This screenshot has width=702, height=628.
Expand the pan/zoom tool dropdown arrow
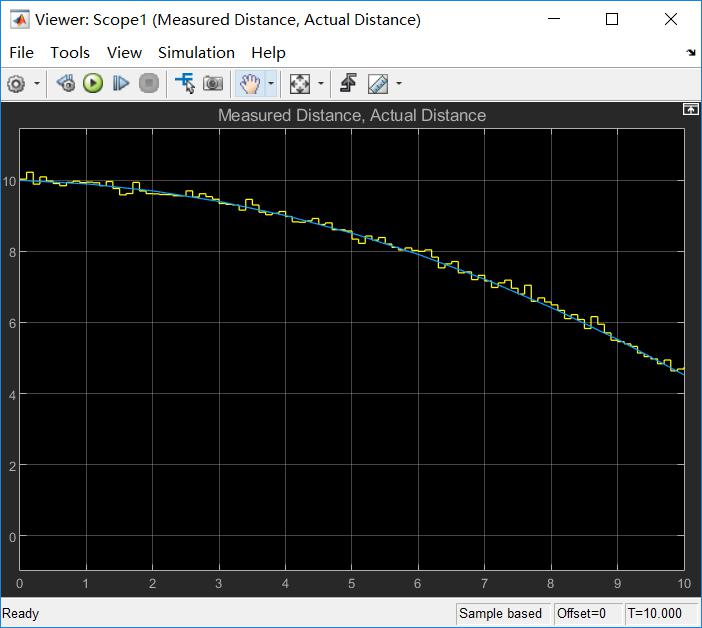(x=271, y=83)
